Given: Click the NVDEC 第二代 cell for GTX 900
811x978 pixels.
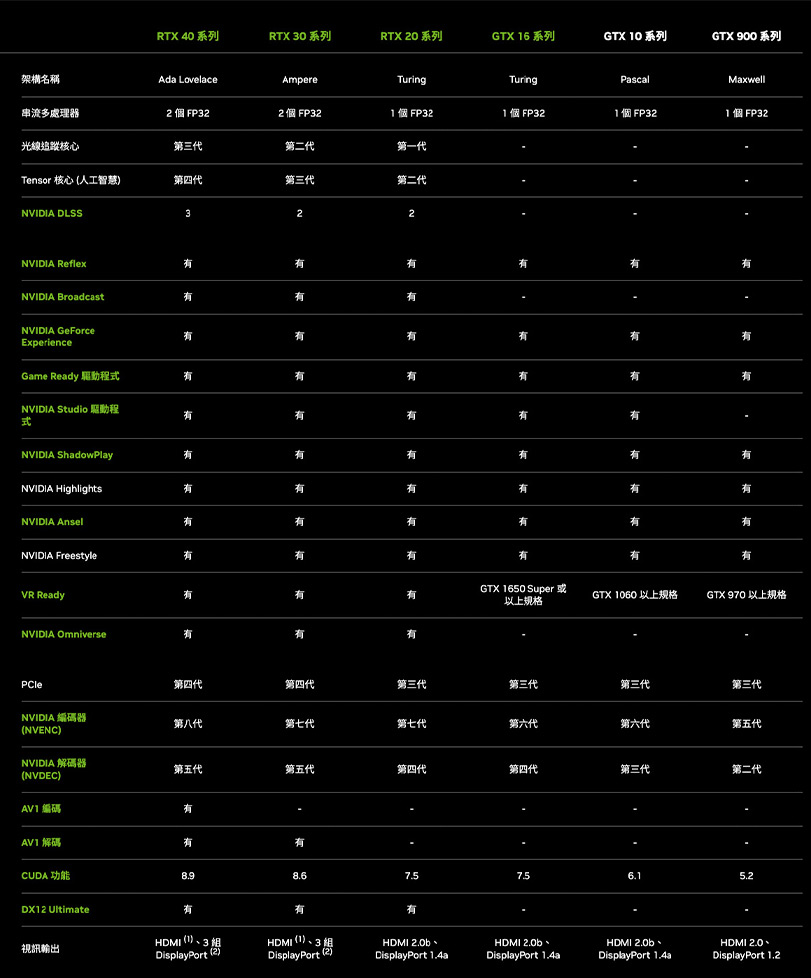Looking at the screenshot, I should 746,769.
